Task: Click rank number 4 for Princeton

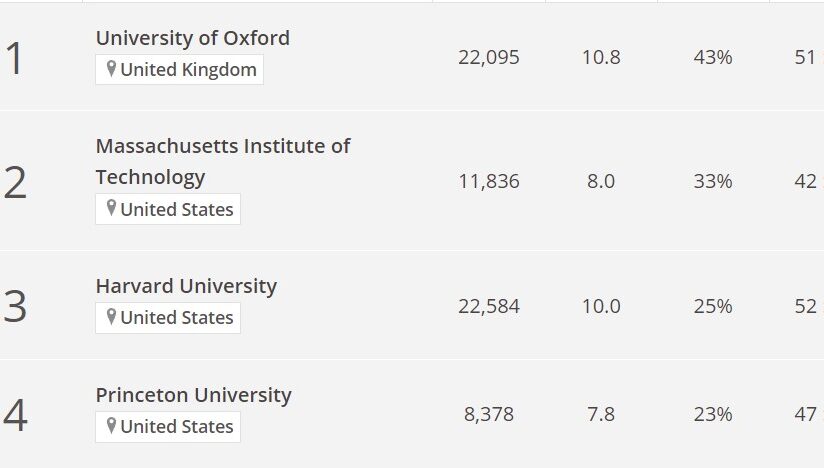Action: (x=15, y=415)
